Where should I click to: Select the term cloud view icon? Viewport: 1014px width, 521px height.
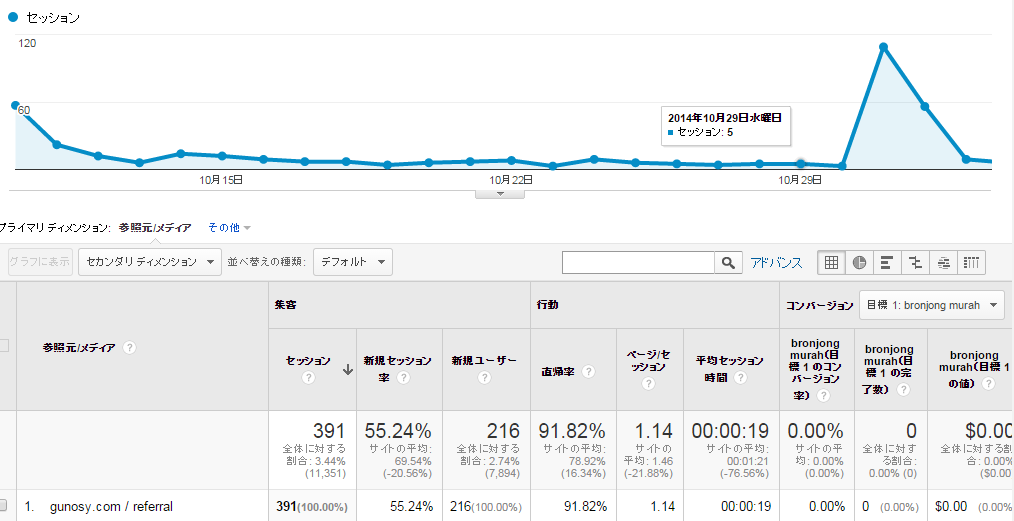(943, 263)
